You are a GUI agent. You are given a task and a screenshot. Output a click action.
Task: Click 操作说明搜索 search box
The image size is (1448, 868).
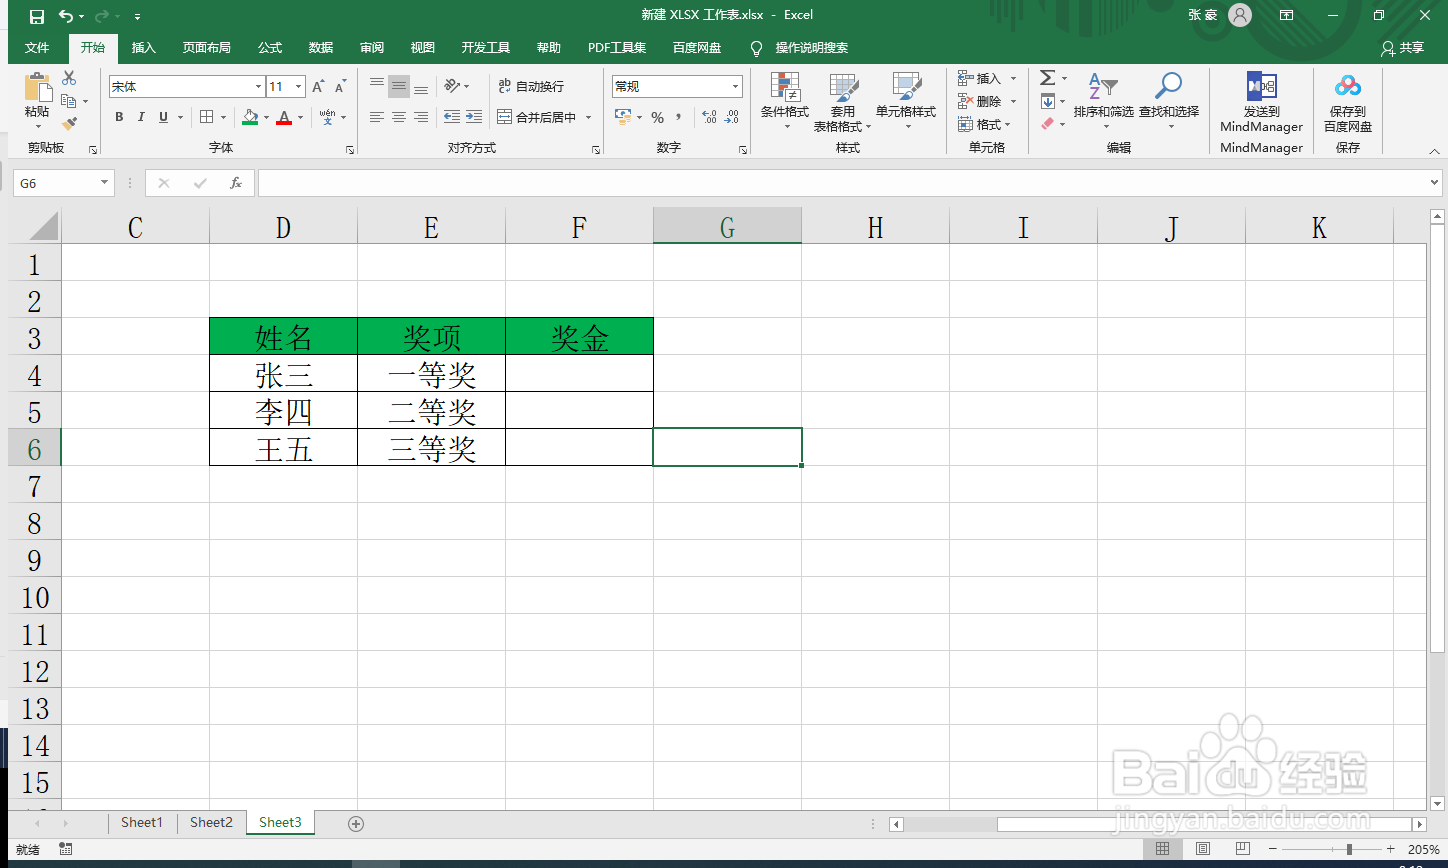click(x=812, y=48)
